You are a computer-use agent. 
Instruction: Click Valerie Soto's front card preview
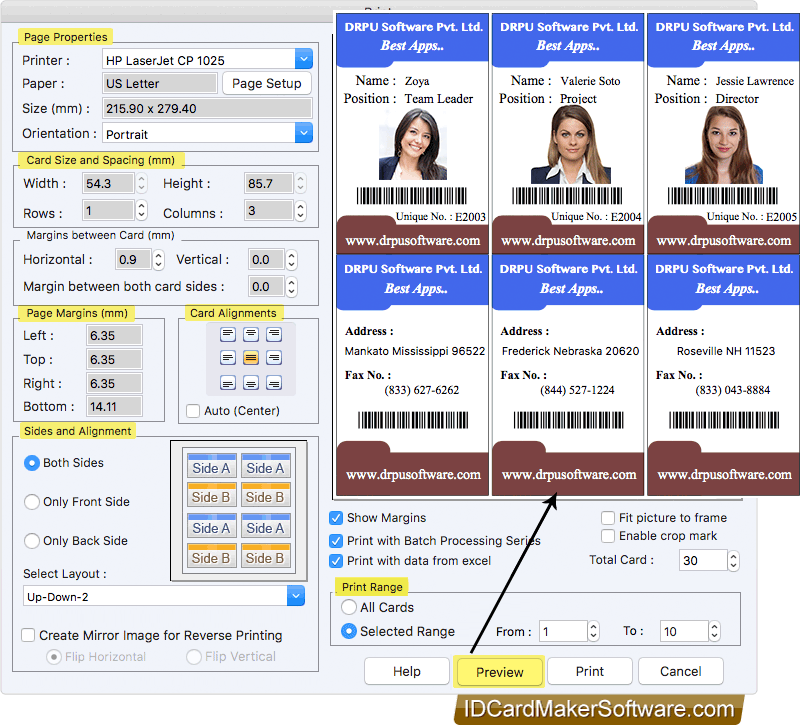(x=568, y=133)
